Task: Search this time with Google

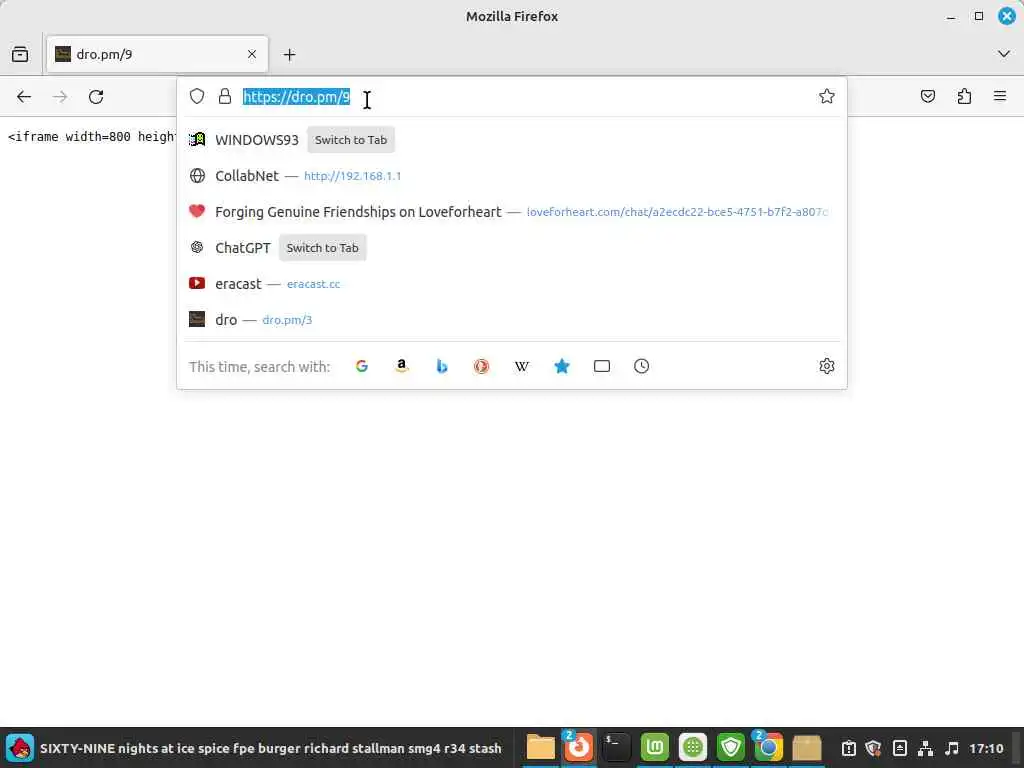Action: (362, 366)
